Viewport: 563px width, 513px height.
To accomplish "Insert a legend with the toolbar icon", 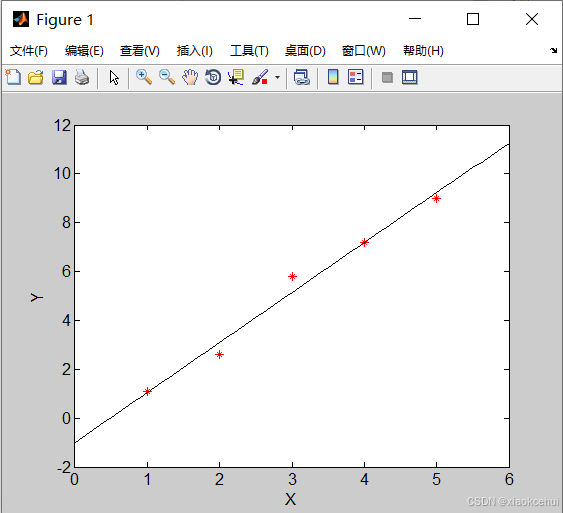I will pos(356,77).
